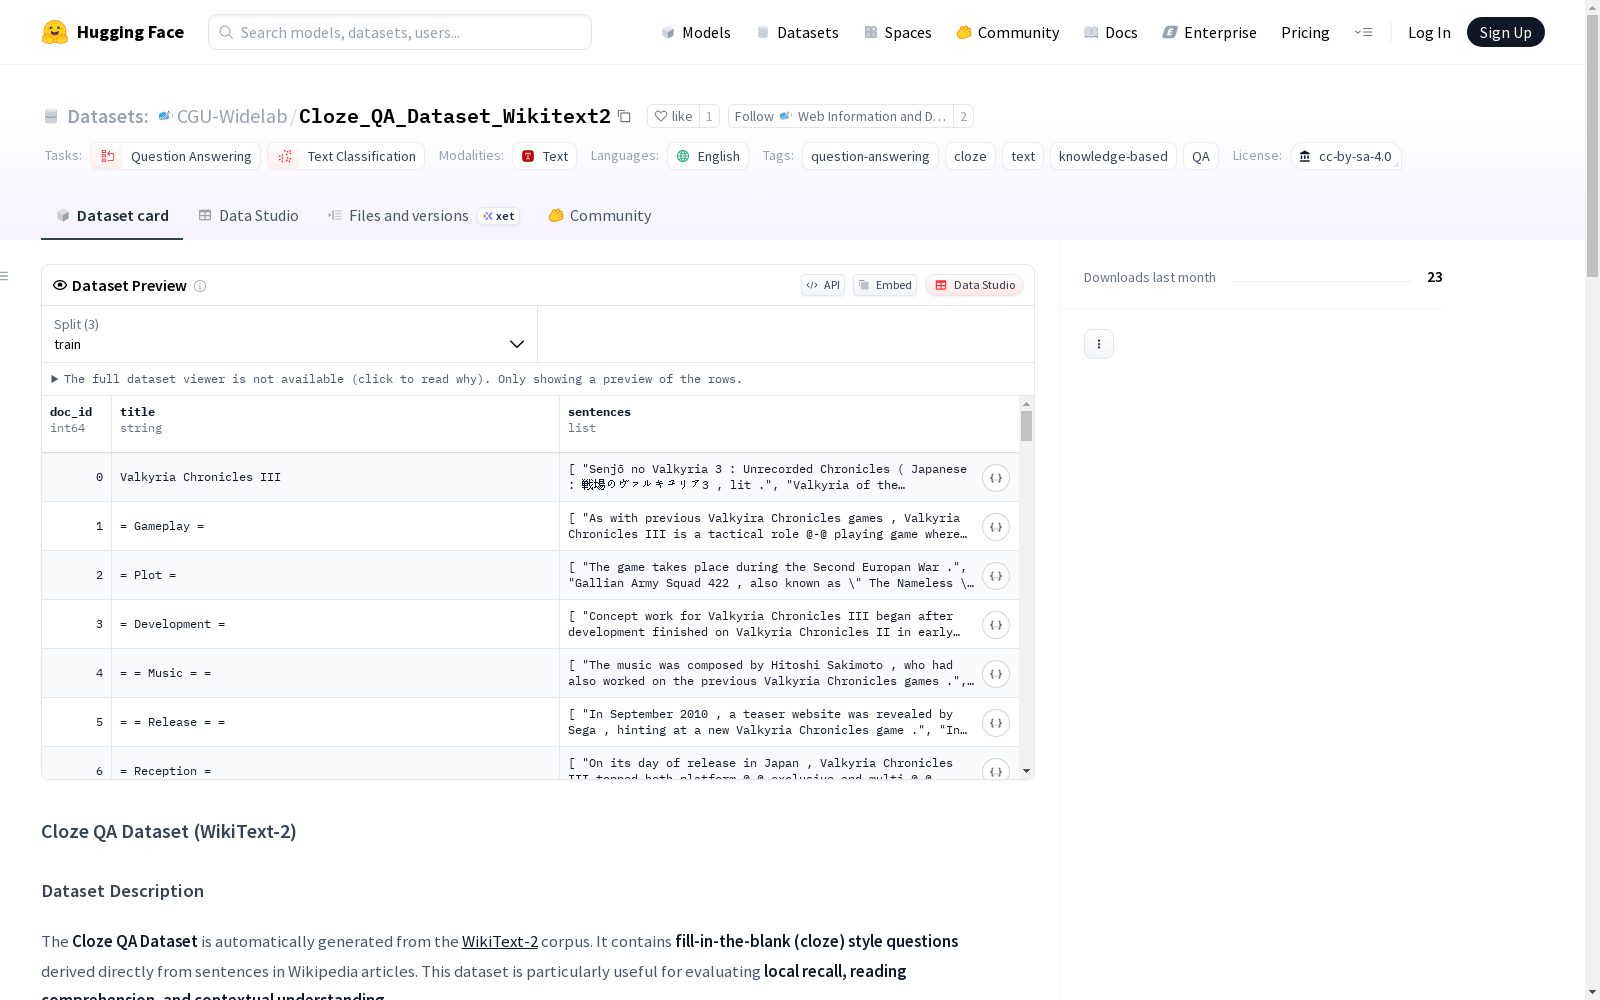Copy dataset name with the copy icon
The image size is (1600, 1000).
pyautogui.click(x=624, y=116)
